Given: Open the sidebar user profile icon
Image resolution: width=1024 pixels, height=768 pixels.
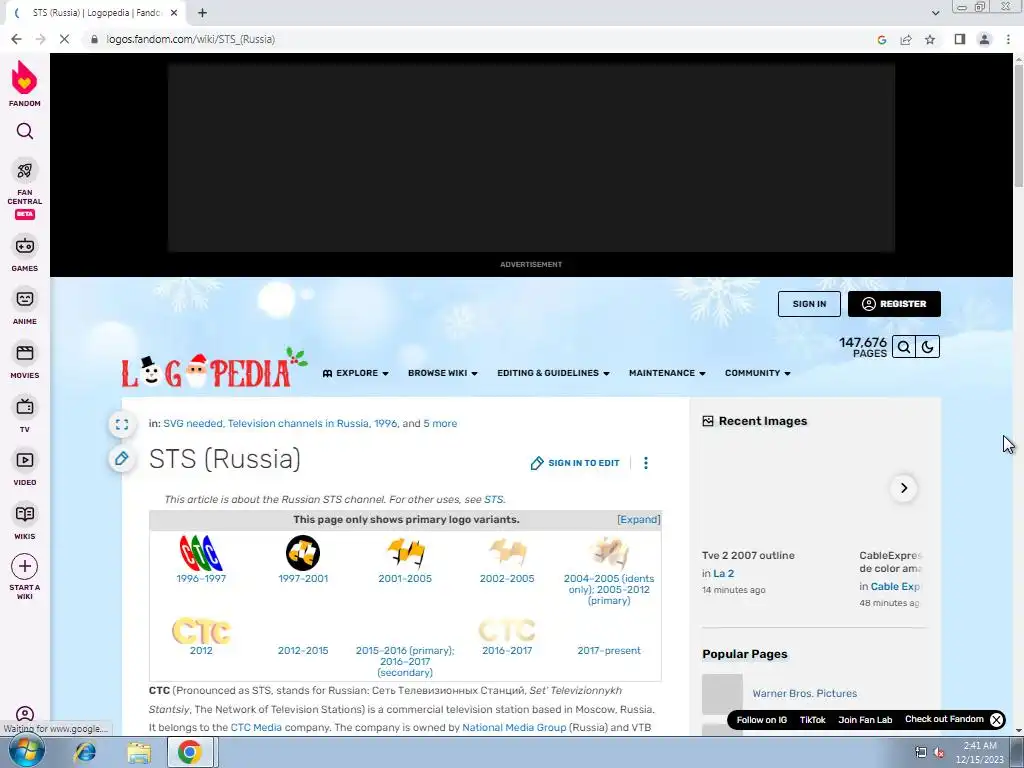Looking at the screenshot, I should [25, 714].
